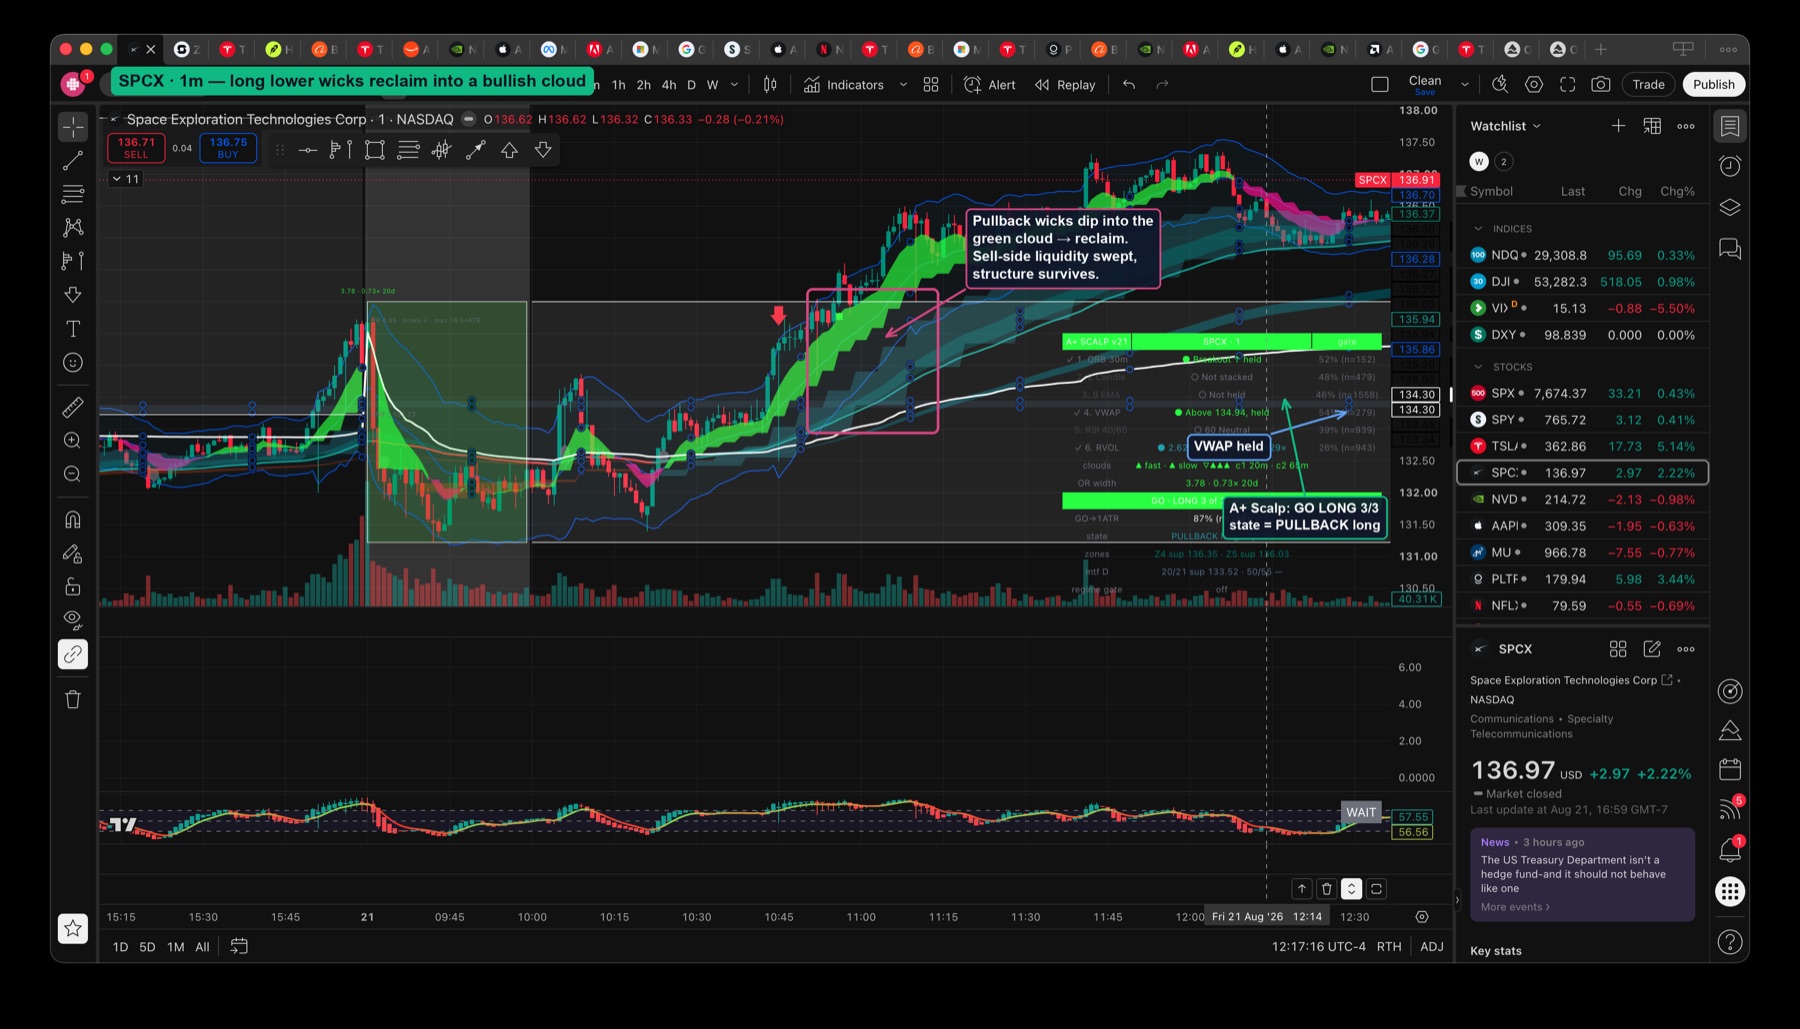The width and height of the screenshot is (1800, 1029).
Task: Open chart settings hexagon icon in top toolbar
Action: point(1534,85)
